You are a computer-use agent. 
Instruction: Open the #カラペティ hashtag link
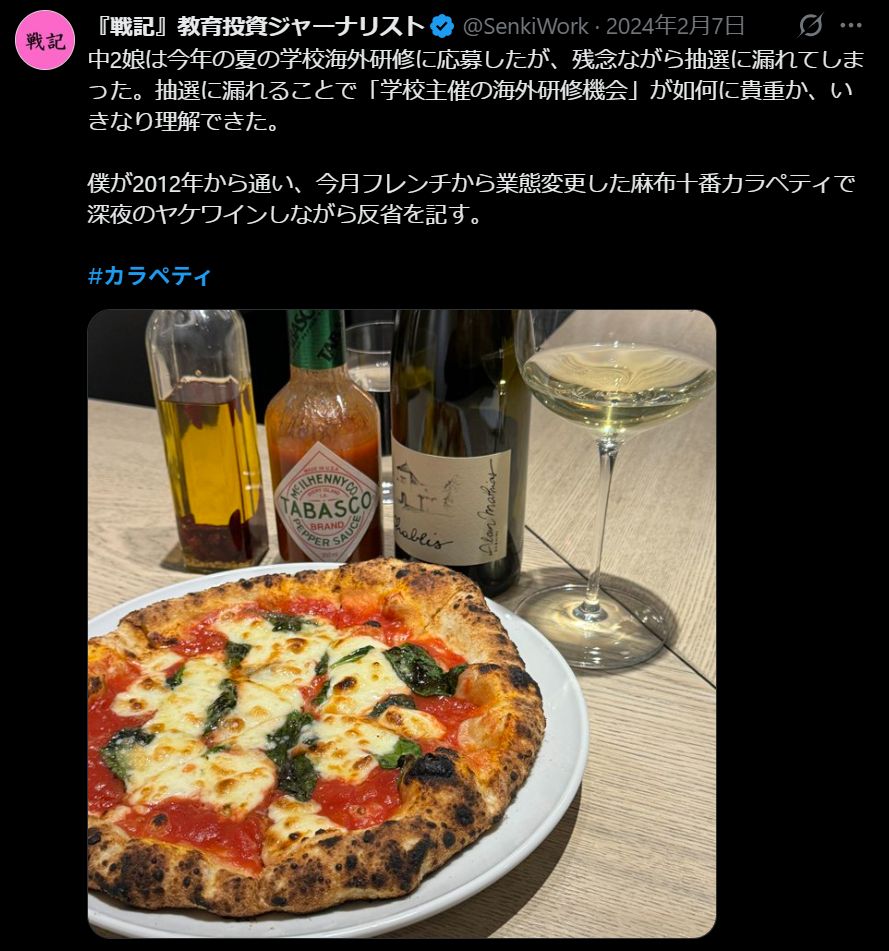149,276
